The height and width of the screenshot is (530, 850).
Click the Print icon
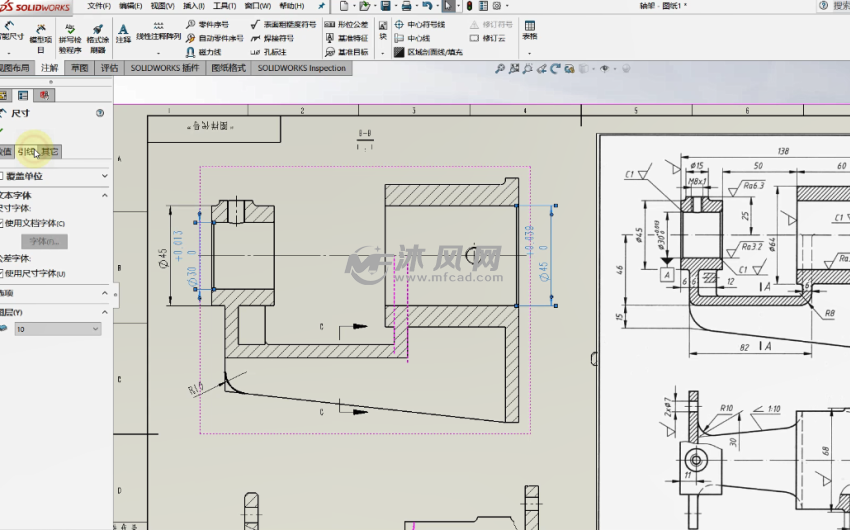(406, 6)
